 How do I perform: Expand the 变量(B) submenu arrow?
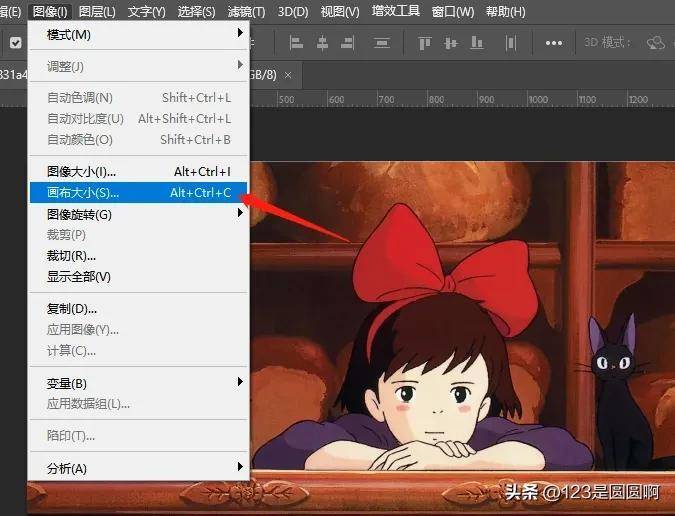(240, 382)
